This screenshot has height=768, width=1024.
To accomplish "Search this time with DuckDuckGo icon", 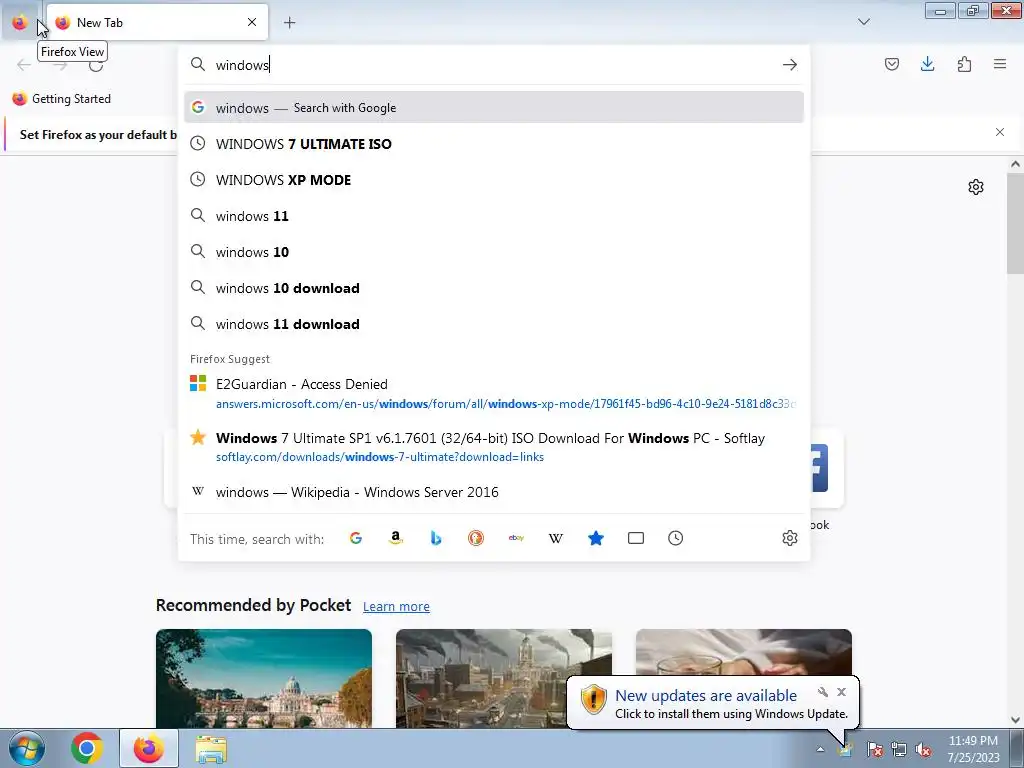I will 475,538.
